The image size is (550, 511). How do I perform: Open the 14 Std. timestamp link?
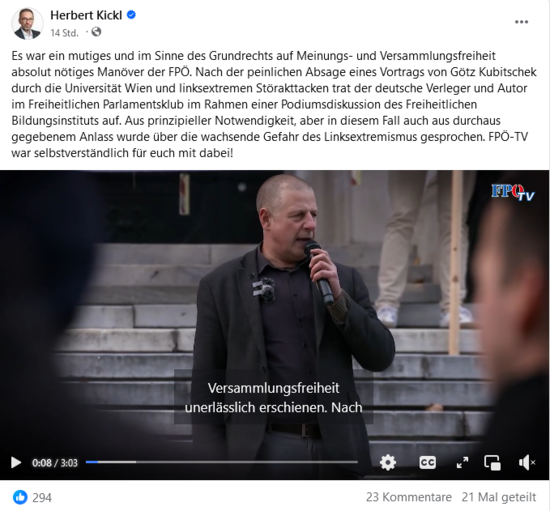coord(64,33)
